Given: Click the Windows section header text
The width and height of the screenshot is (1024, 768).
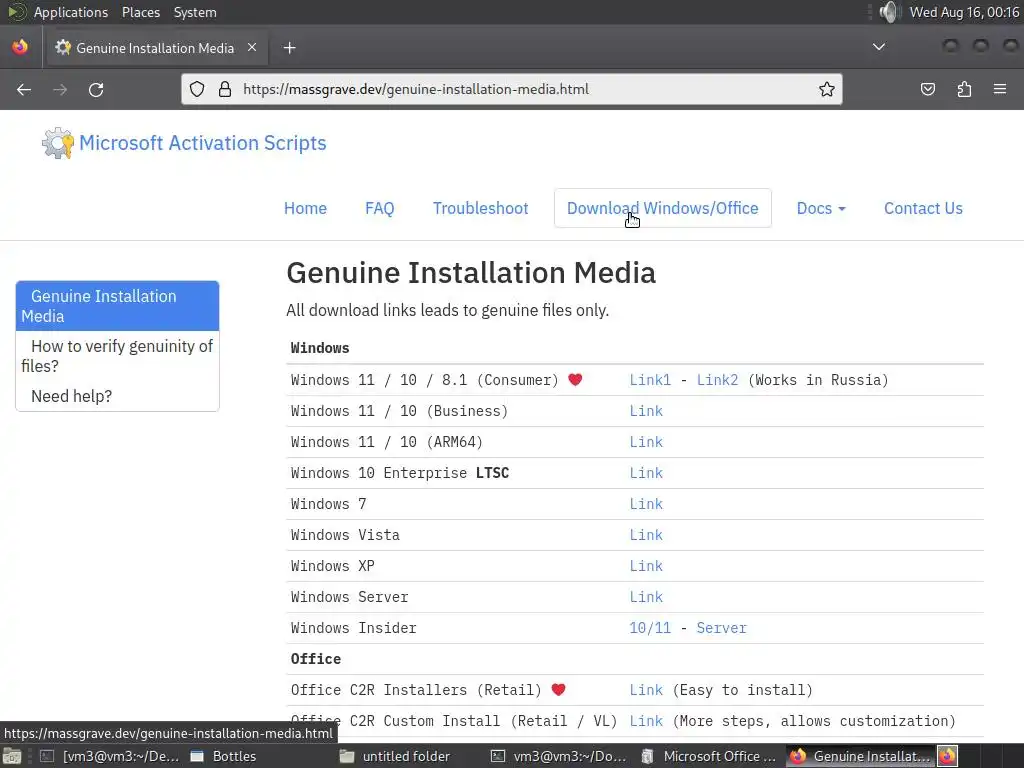Looking at the screenshot, I should [x=320, y=348].
